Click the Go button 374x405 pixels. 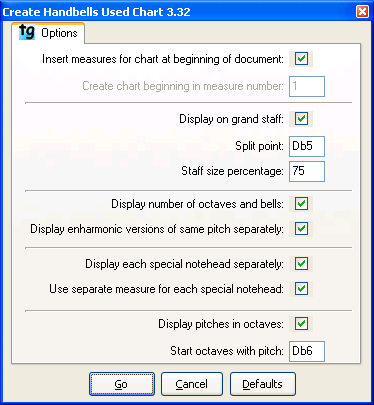[122, 384]
